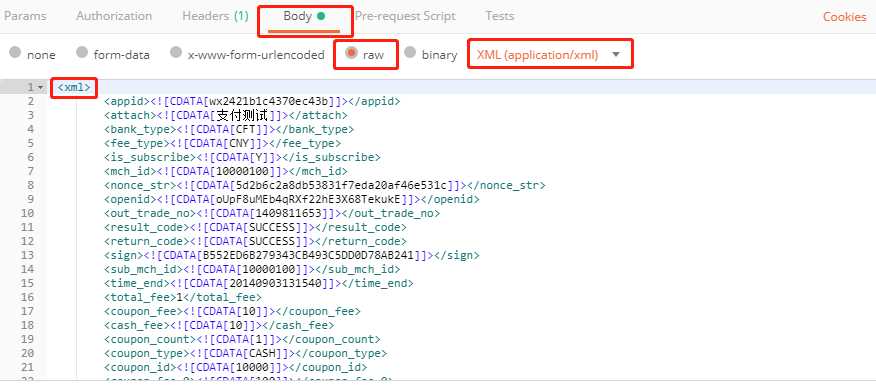The width and height of the screenshot is (876, 391).
Task: Click the mch_id 10000100 line
Action: [226, 171]
